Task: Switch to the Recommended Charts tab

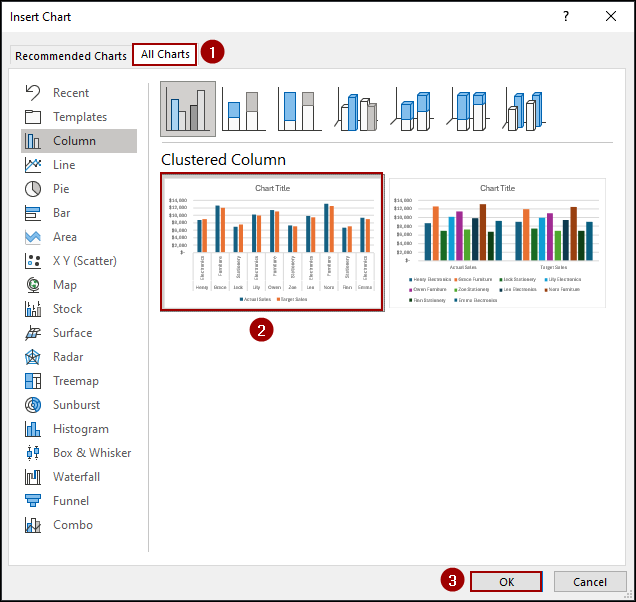Action: (71, 56)
